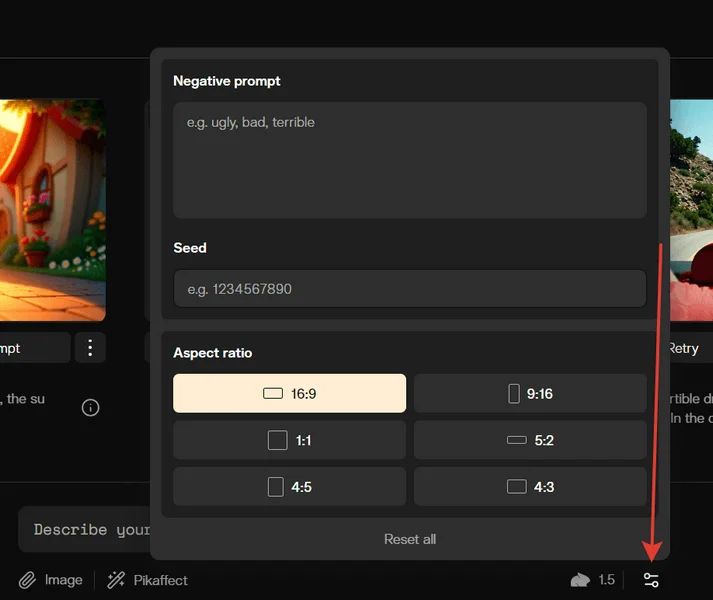Click into the Seed number field
Viewport: 713px width, 600px height.
tap(410, 289)
